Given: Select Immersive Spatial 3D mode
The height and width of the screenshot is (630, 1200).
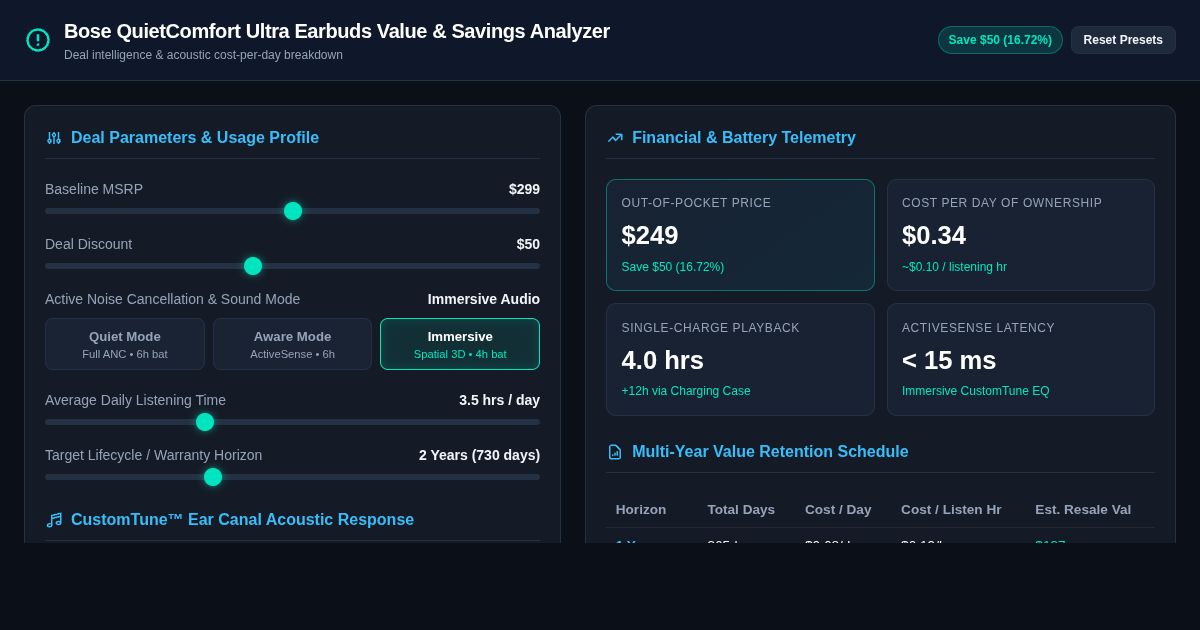Looking at the screenshot, I should point(460,344).
